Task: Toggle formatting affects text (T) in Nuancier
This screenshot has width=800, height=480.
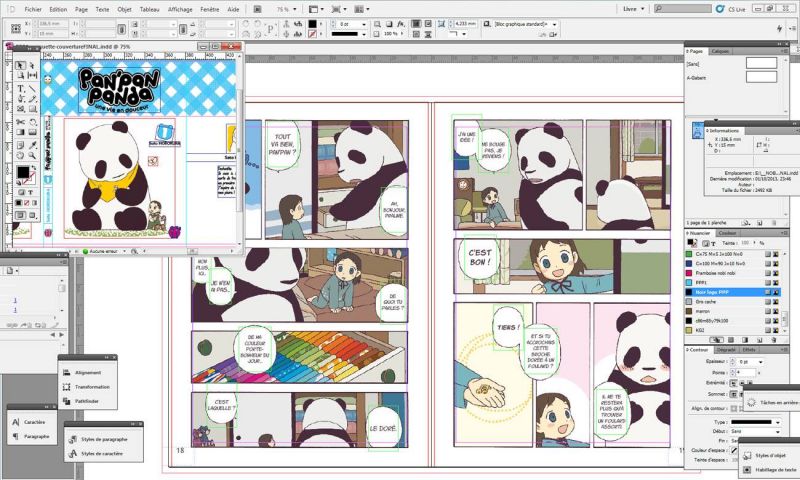Action: pos(713,243)
